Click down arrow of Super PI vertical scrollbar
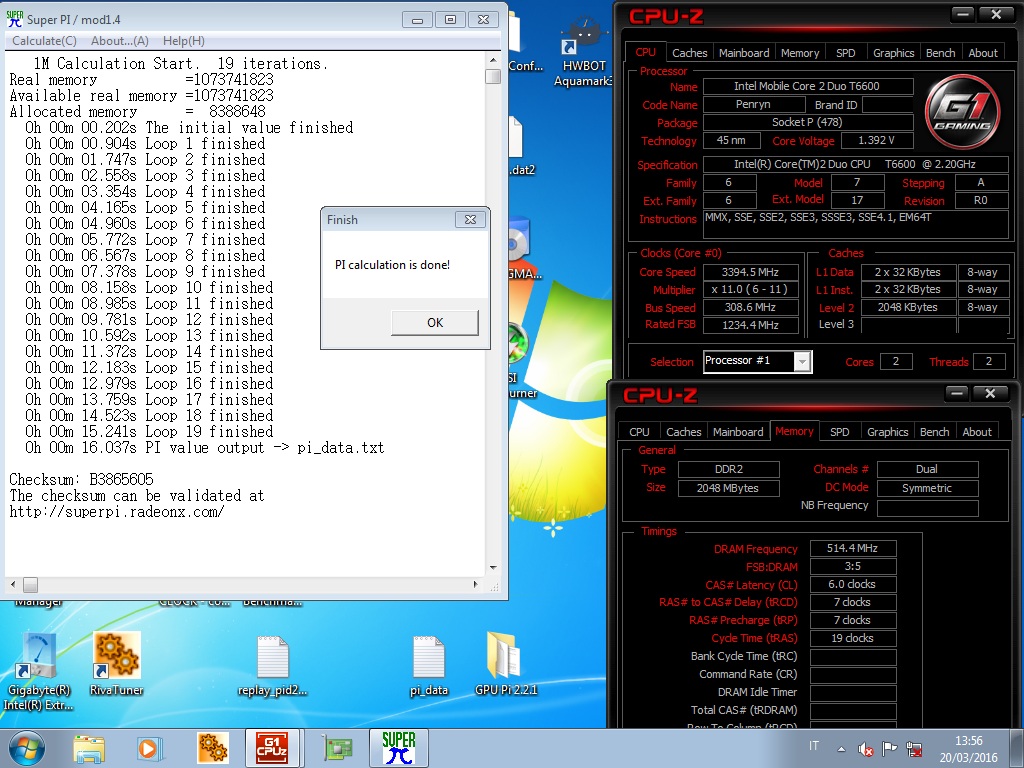The image size is (1024, 768). pyautogui.click(x=493, y=568)
